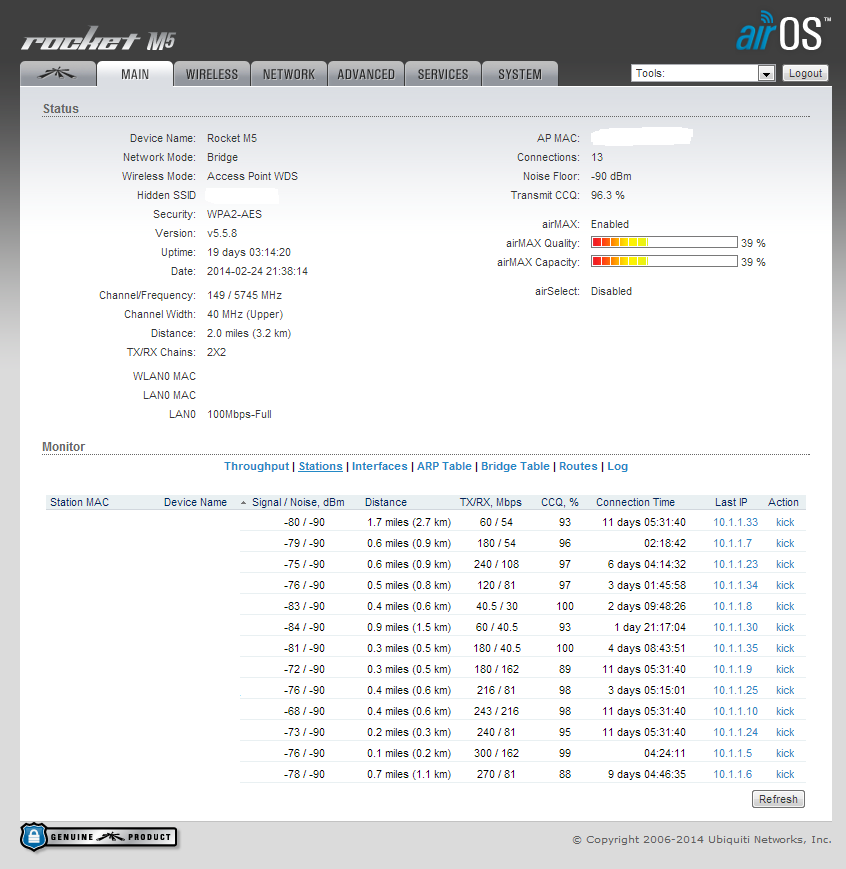Open the Interfaces monitor link
This screenshot has width=846, height=869.
coord(380,466)
